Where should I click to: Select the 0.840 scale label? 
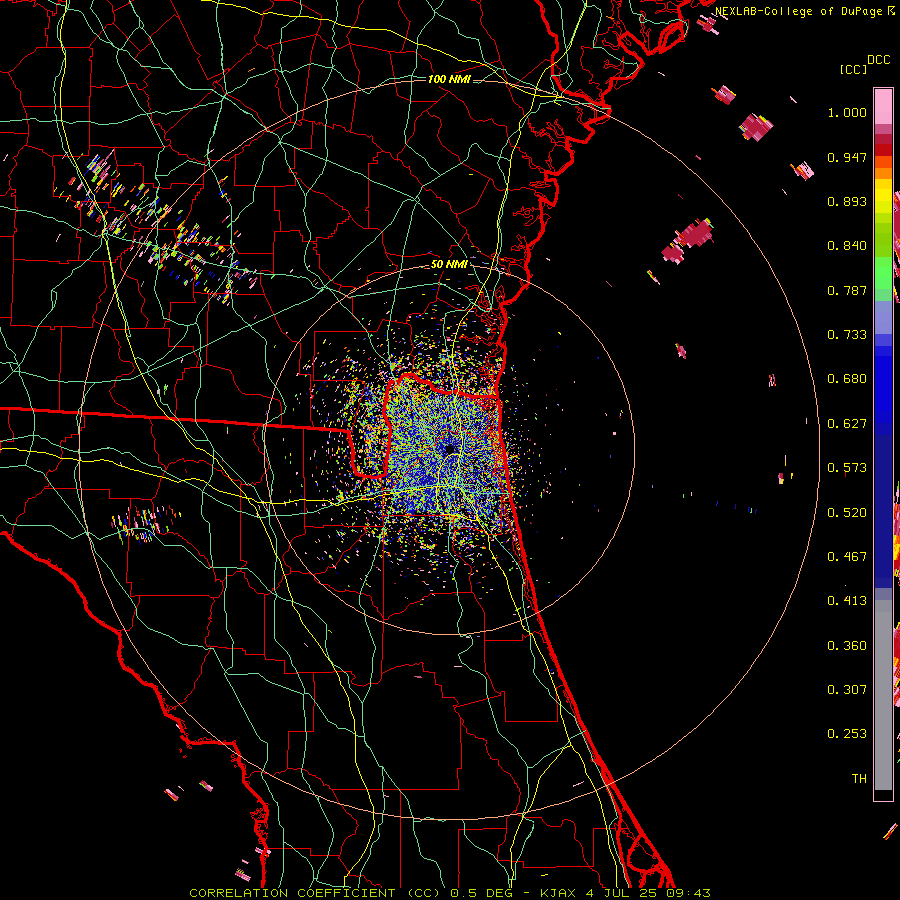point(847,246)
